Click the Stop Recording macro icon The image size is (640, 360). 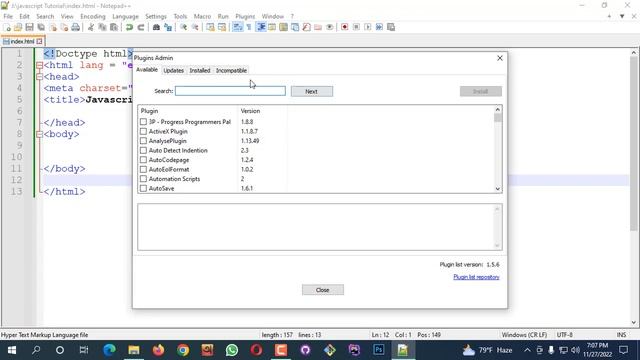356,27
